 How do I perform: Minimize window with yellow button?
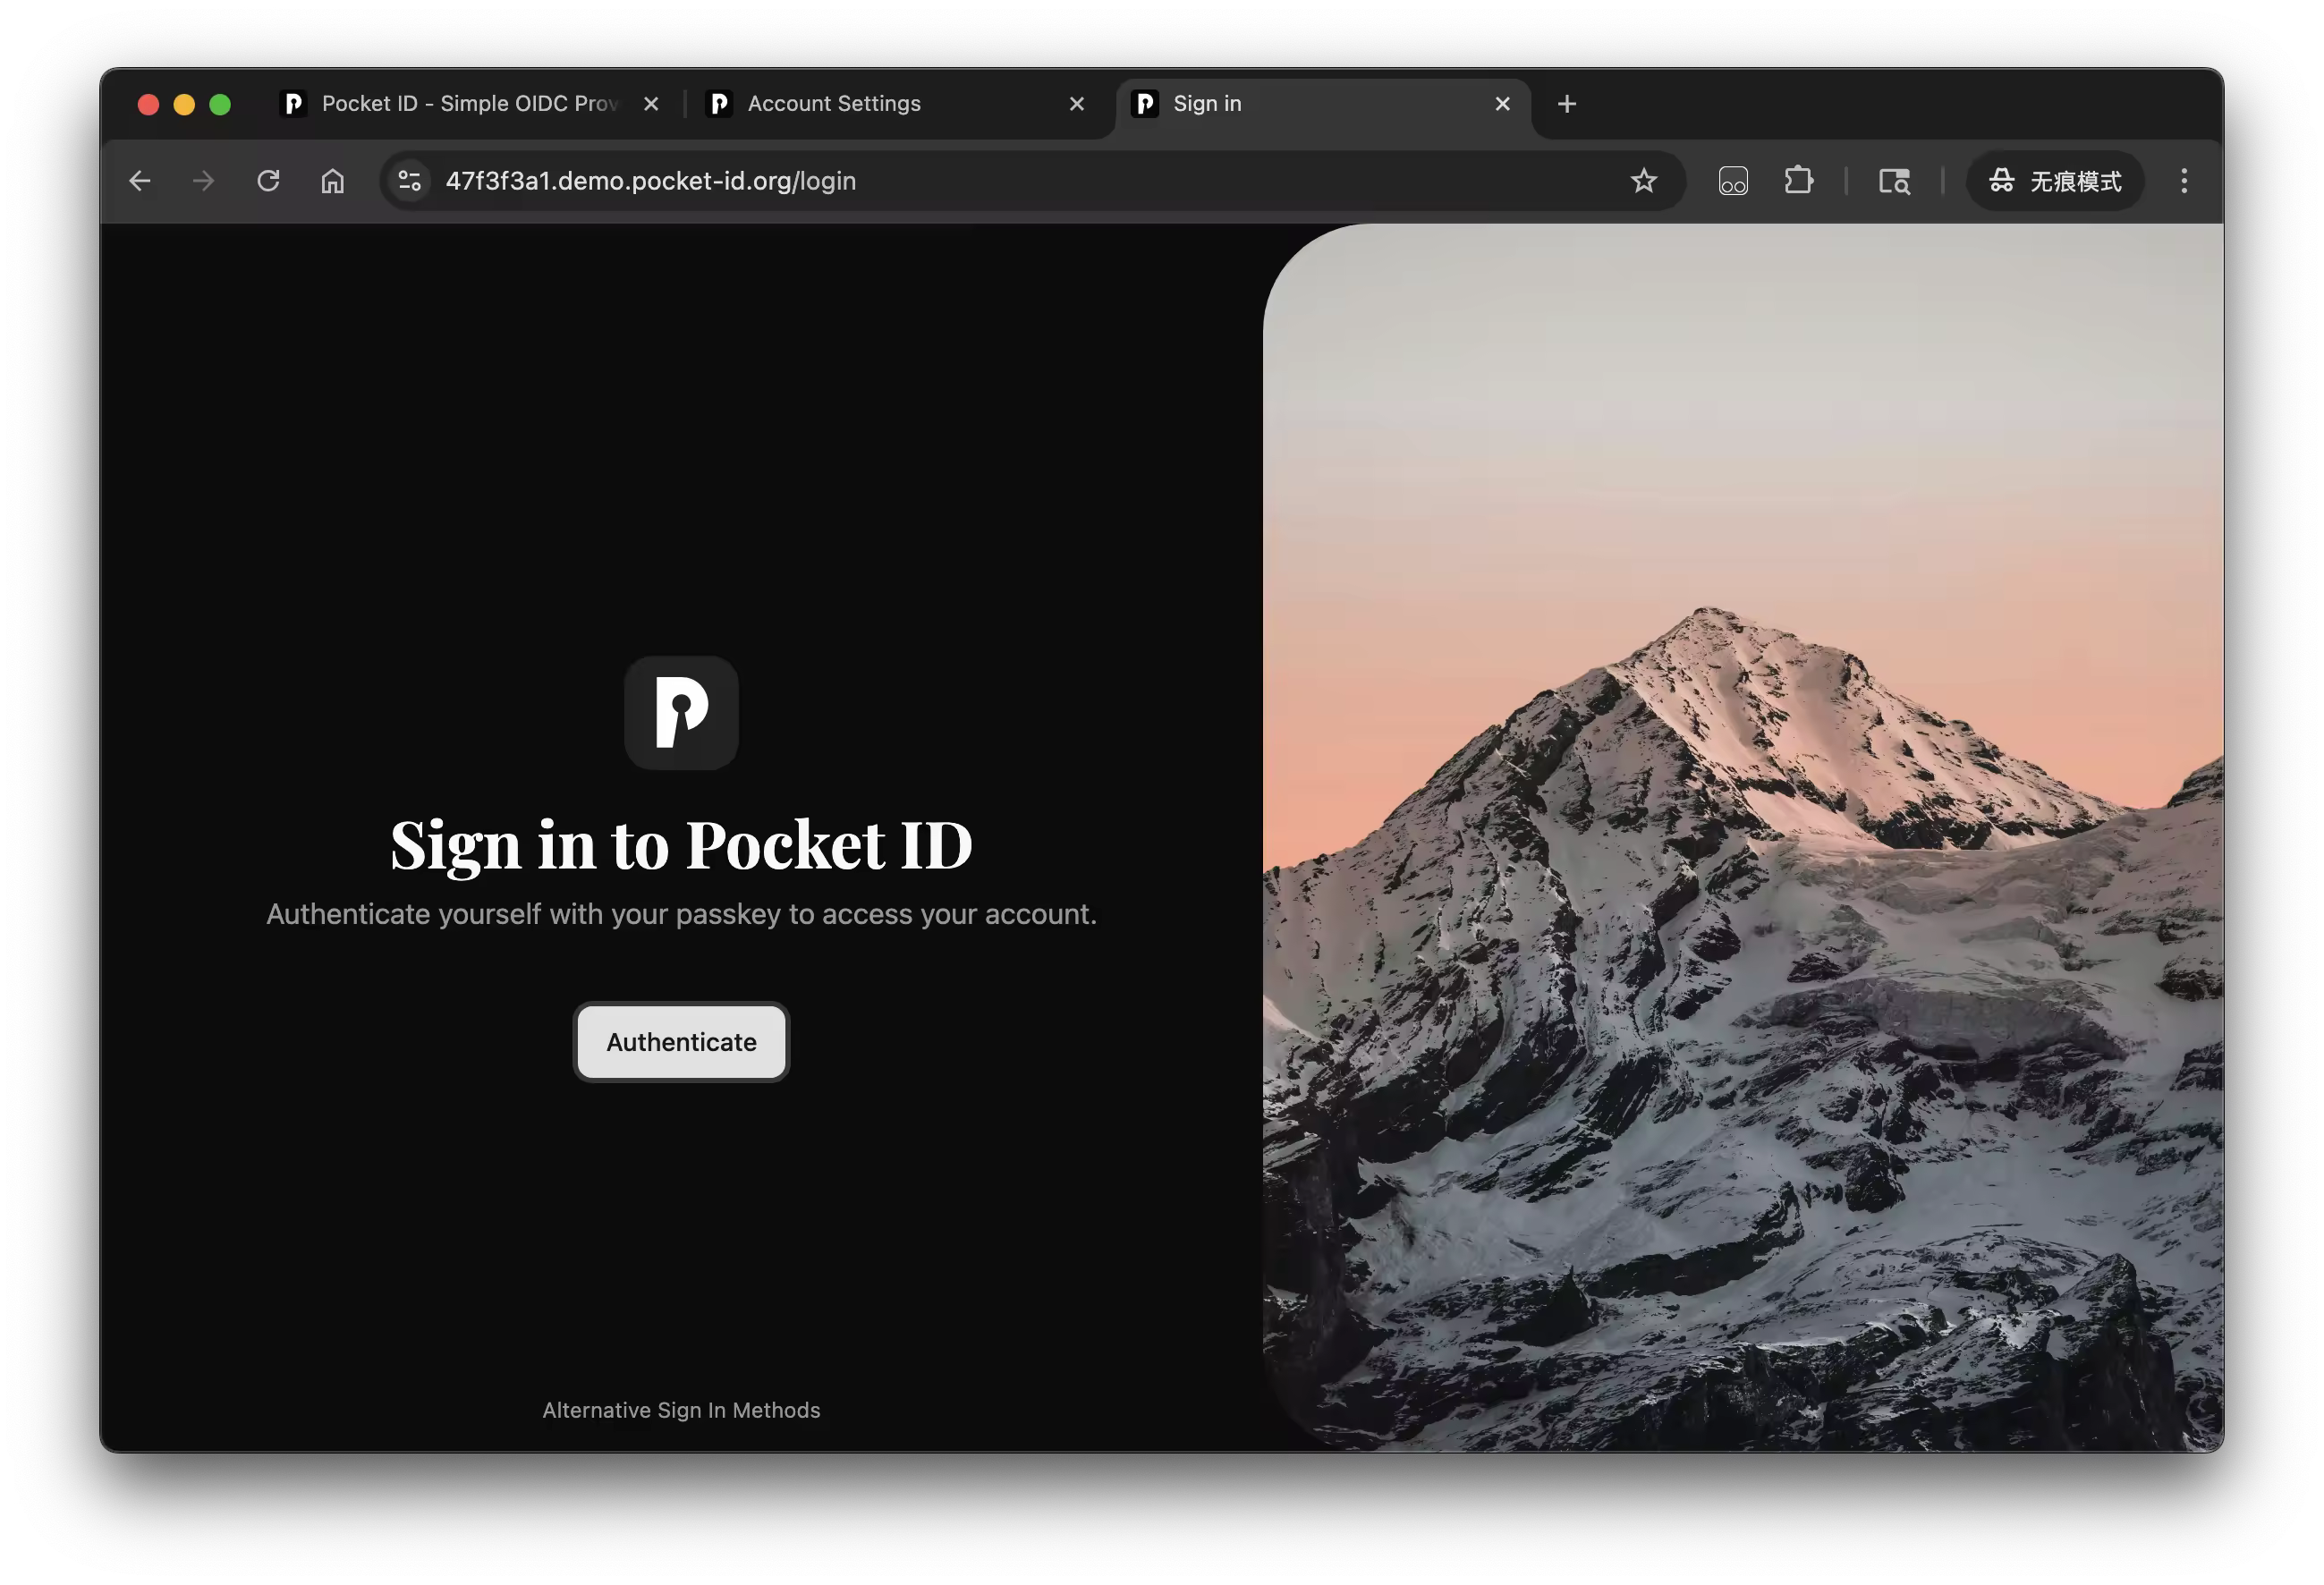coord(184,104)
